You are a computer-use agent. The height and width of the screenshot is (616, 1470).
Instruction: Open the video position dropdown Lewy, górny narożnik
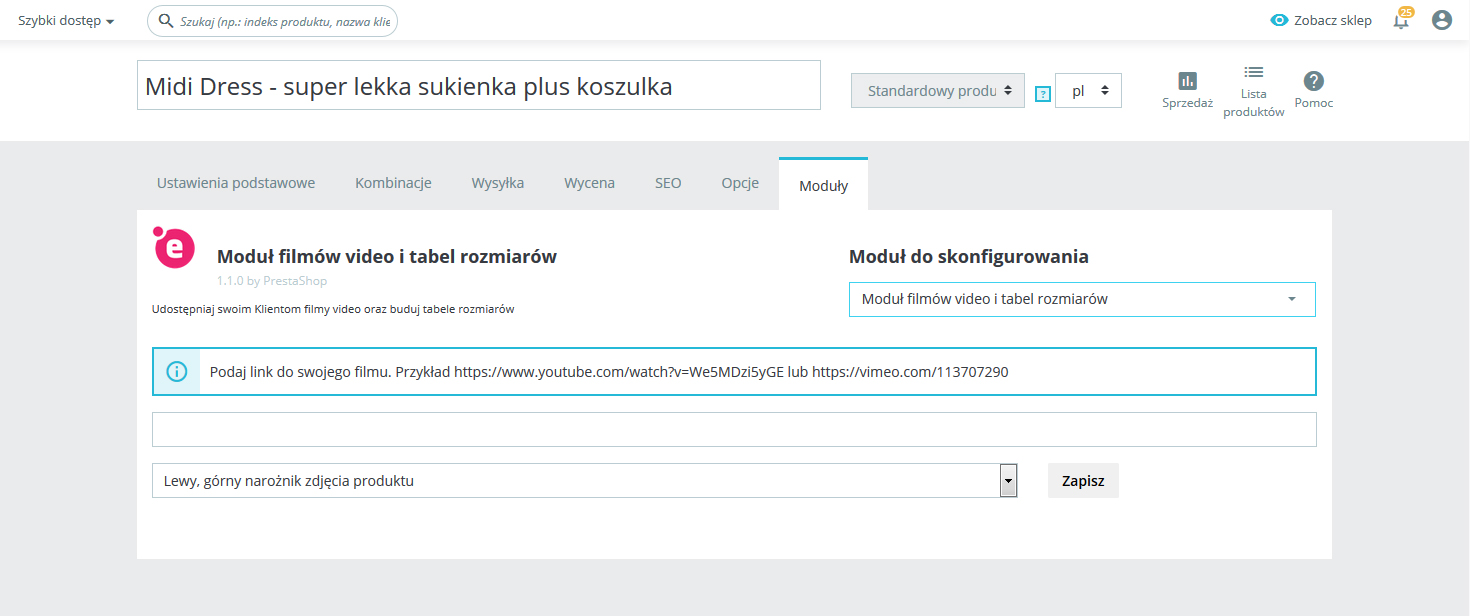tap(584, 481)
